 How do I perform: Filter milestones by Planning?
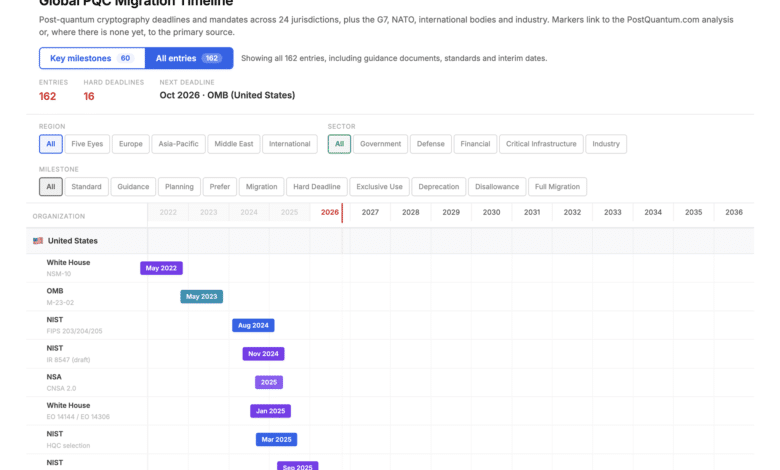point(179,187)
